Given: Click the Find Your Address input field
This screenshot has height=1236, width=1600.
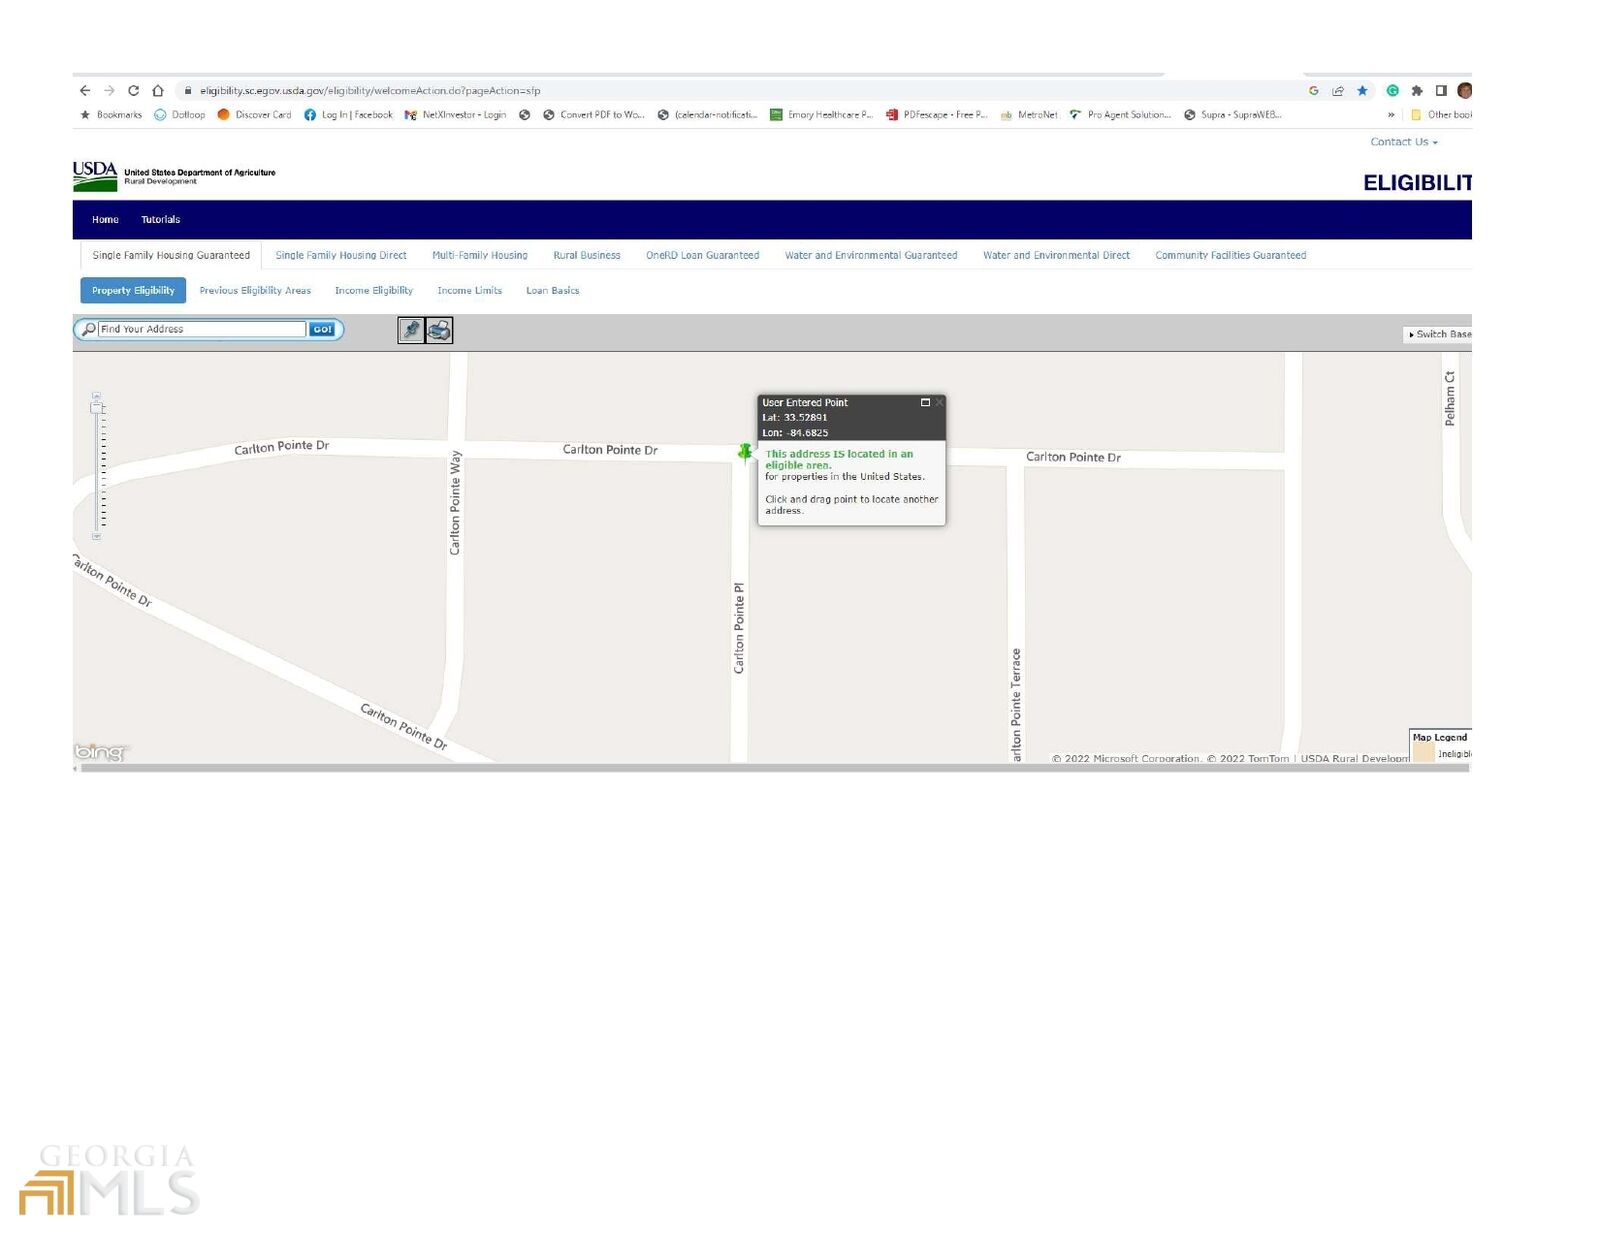Looking at the screenshot, I should [201, 329].
